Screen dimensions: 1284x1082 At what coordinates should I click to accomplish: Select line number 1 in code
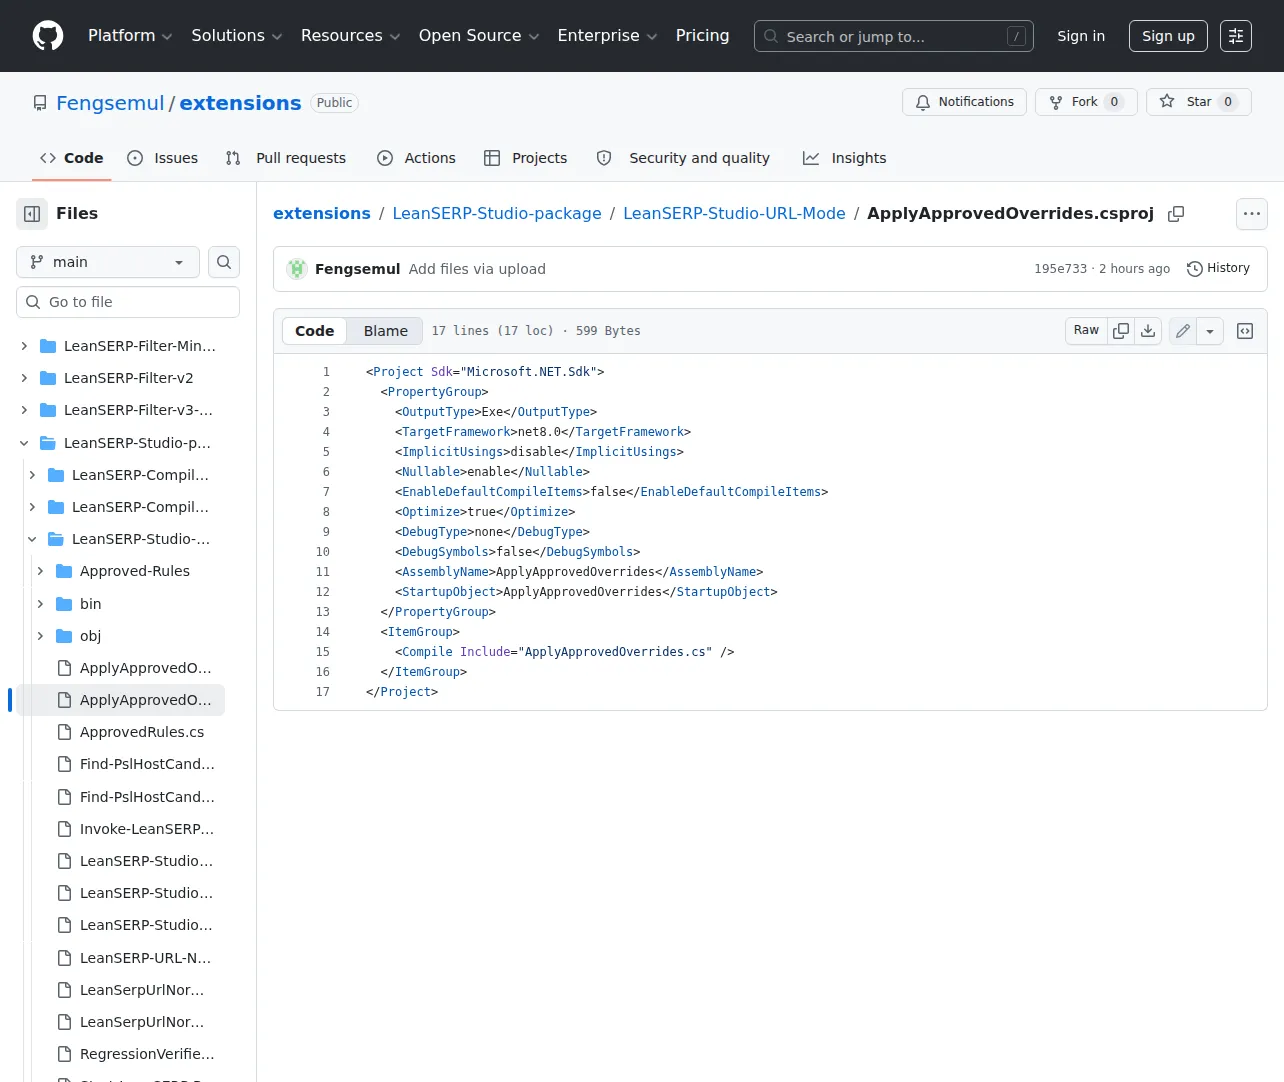pos(326,372)
